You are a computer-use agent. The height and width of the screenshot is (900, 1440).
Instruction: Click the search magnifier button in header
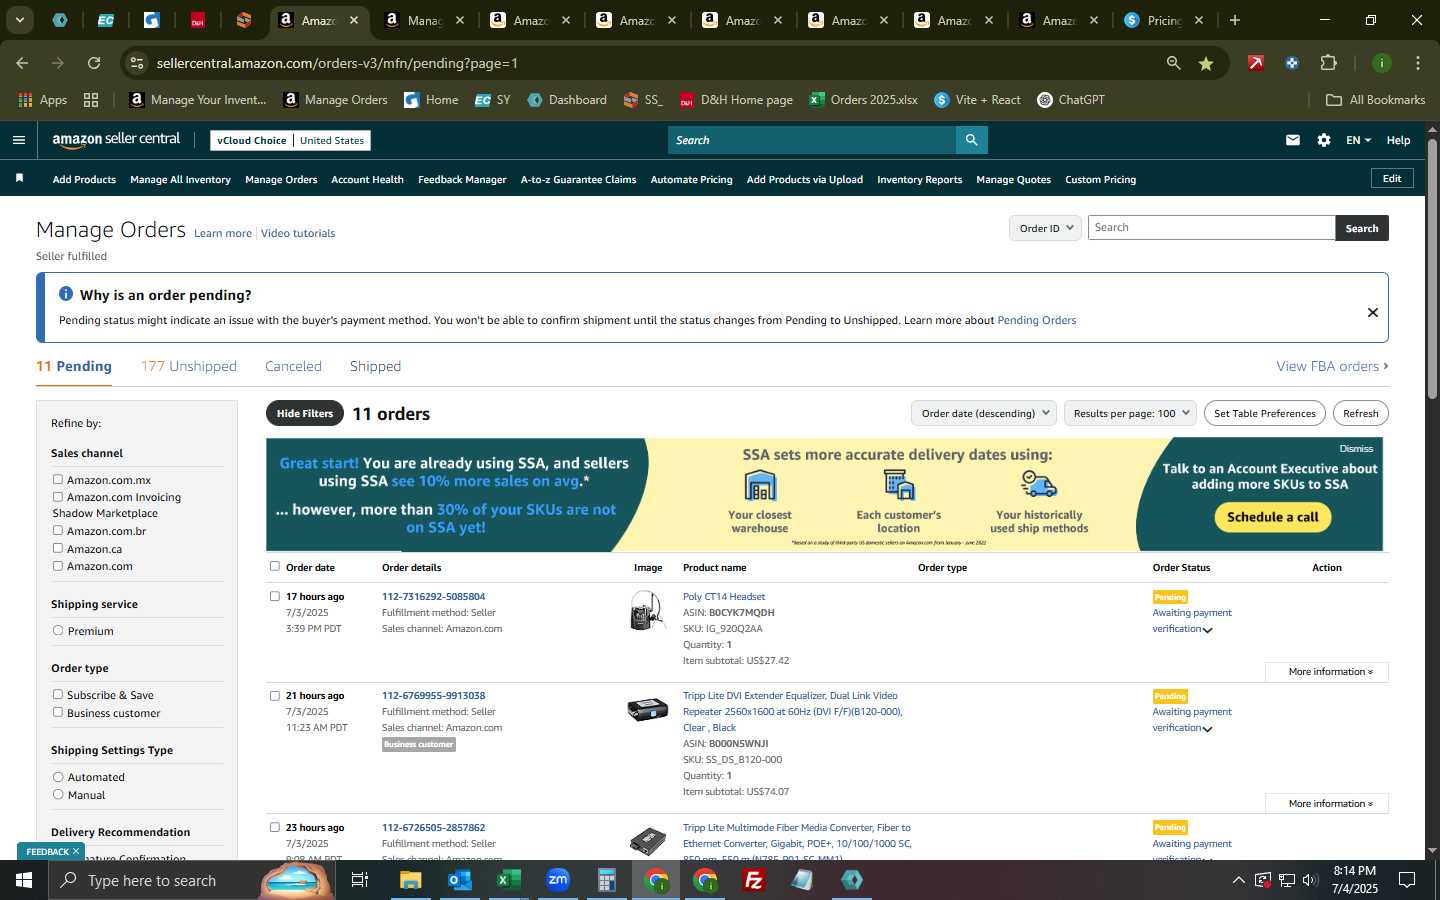[x=971, y=140]
